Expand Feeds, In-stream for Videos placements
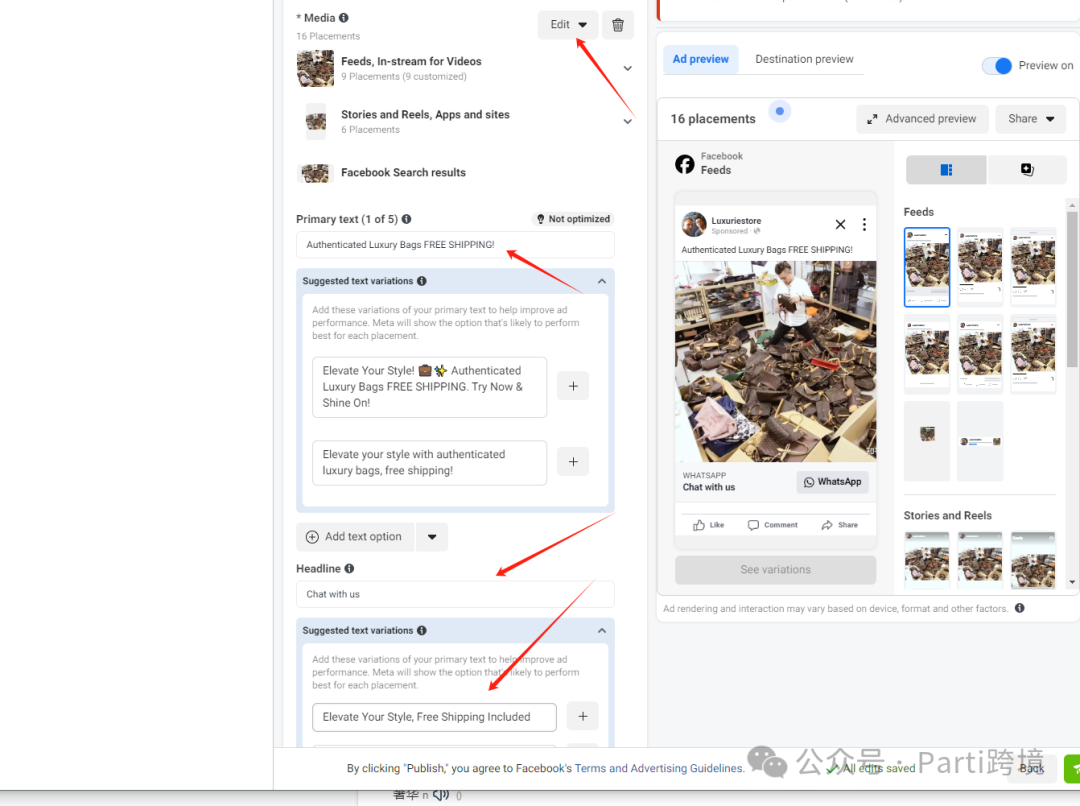This screenshot has height=806, width=1080. (627, 68)
